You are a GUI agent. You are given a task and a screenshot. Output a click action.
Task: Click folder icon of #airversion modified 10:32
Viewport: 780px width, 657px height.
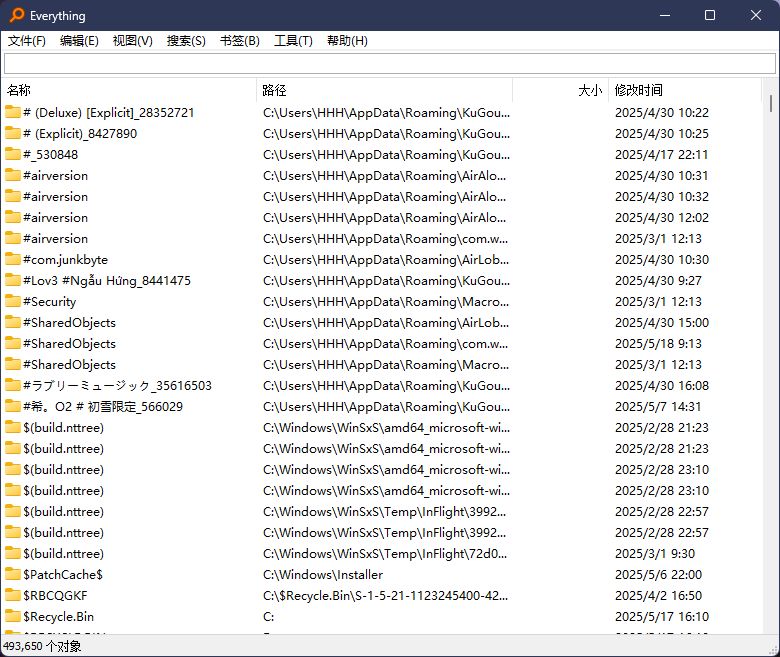[12, 196]
